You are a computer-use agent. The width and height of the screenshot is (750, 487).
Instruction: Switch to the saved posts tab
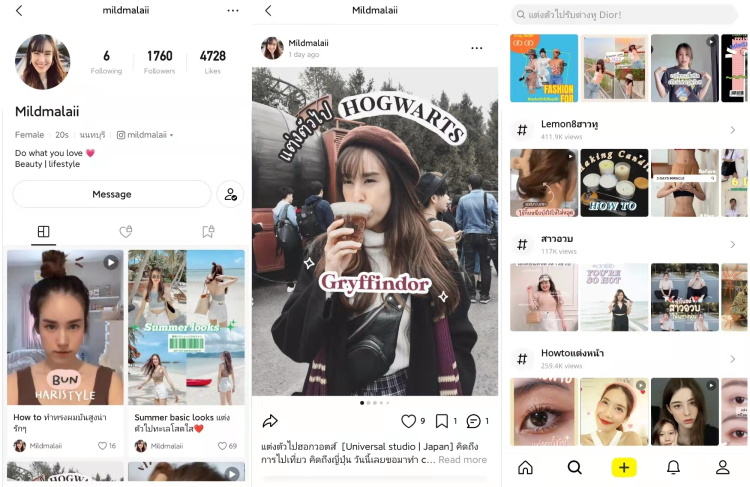[x=208, y=232]
